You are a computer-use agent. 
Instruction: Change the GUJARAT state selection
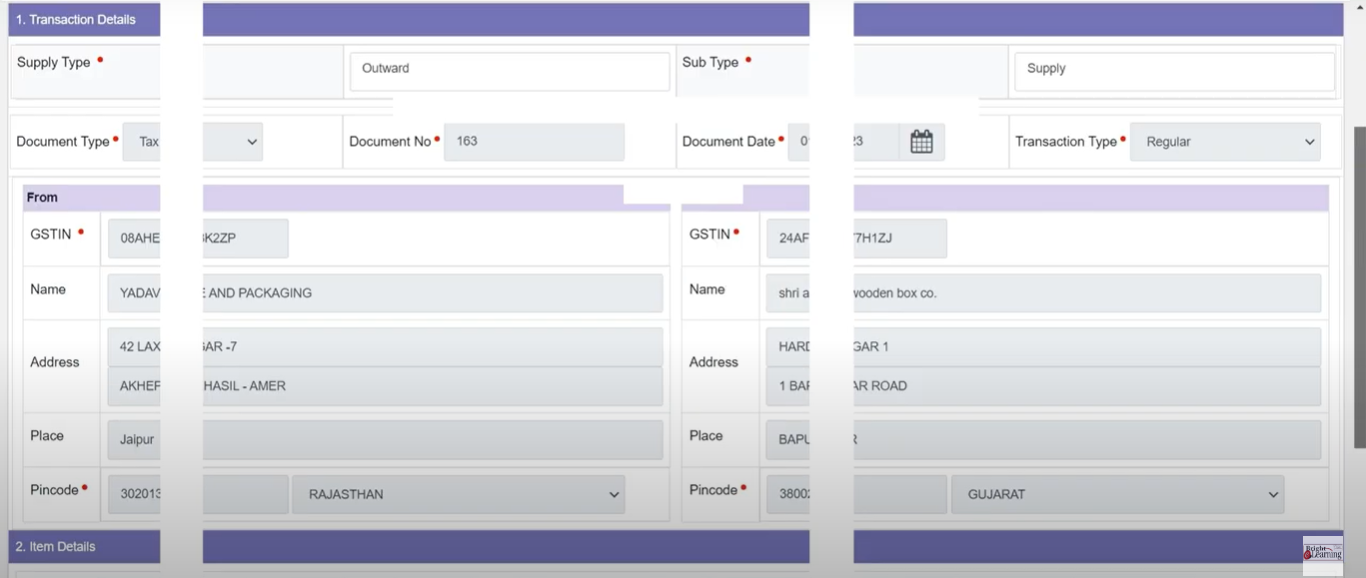[1118, 494]
